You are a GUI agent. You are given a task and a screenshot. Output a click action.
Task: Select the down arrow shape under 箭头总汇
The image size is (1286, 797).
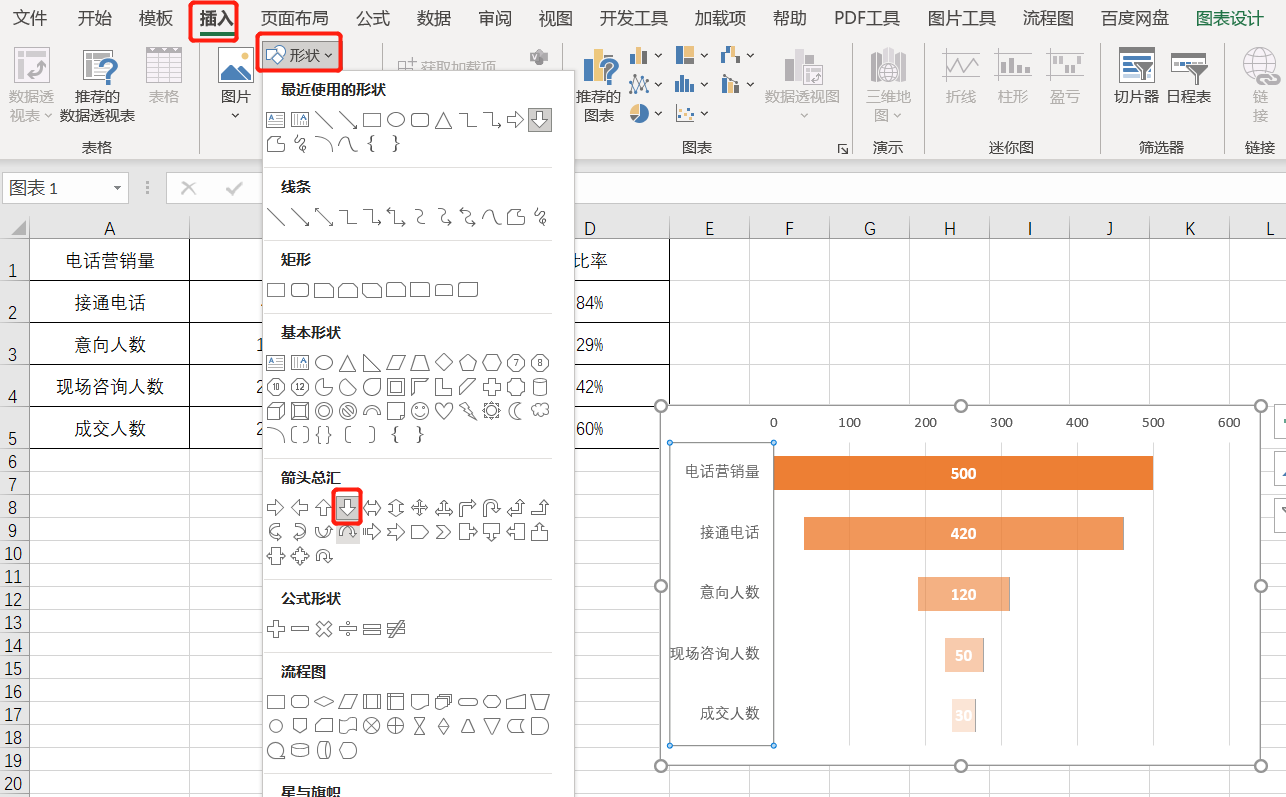point(348,507)
